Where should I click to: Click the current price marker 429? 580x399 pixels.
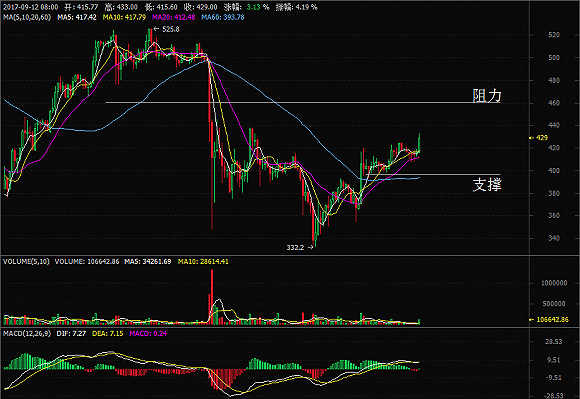click(x=542, y=138)
